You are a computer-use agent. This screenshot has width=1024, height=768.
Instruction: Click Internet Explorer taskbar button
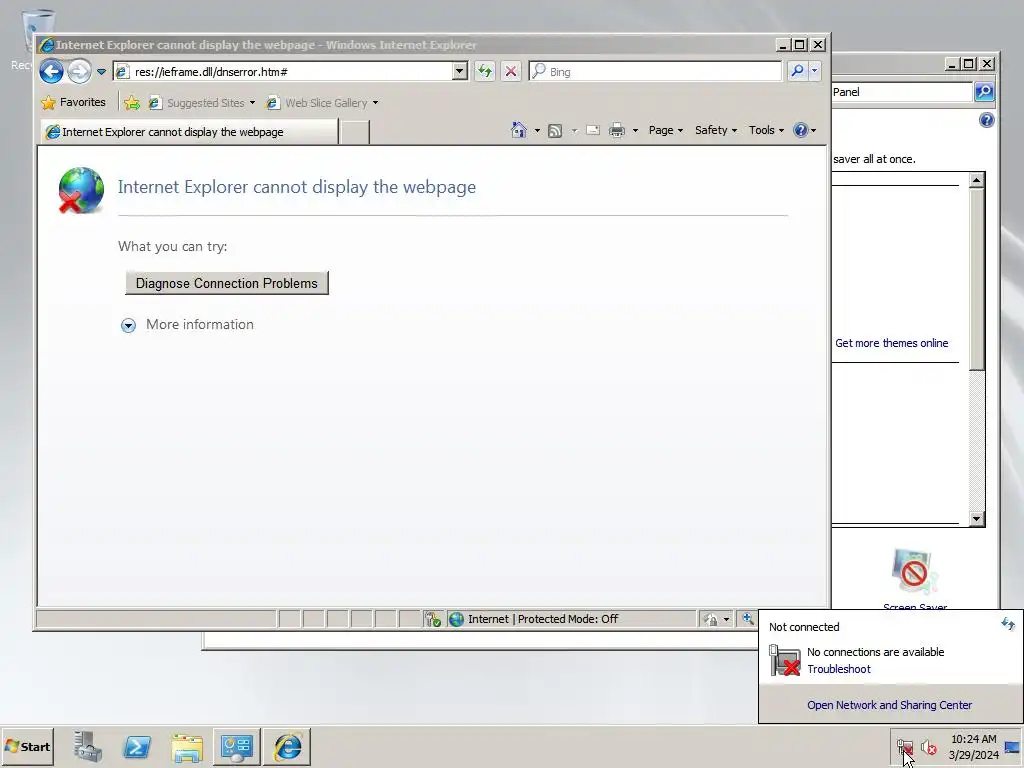point(287,746)
